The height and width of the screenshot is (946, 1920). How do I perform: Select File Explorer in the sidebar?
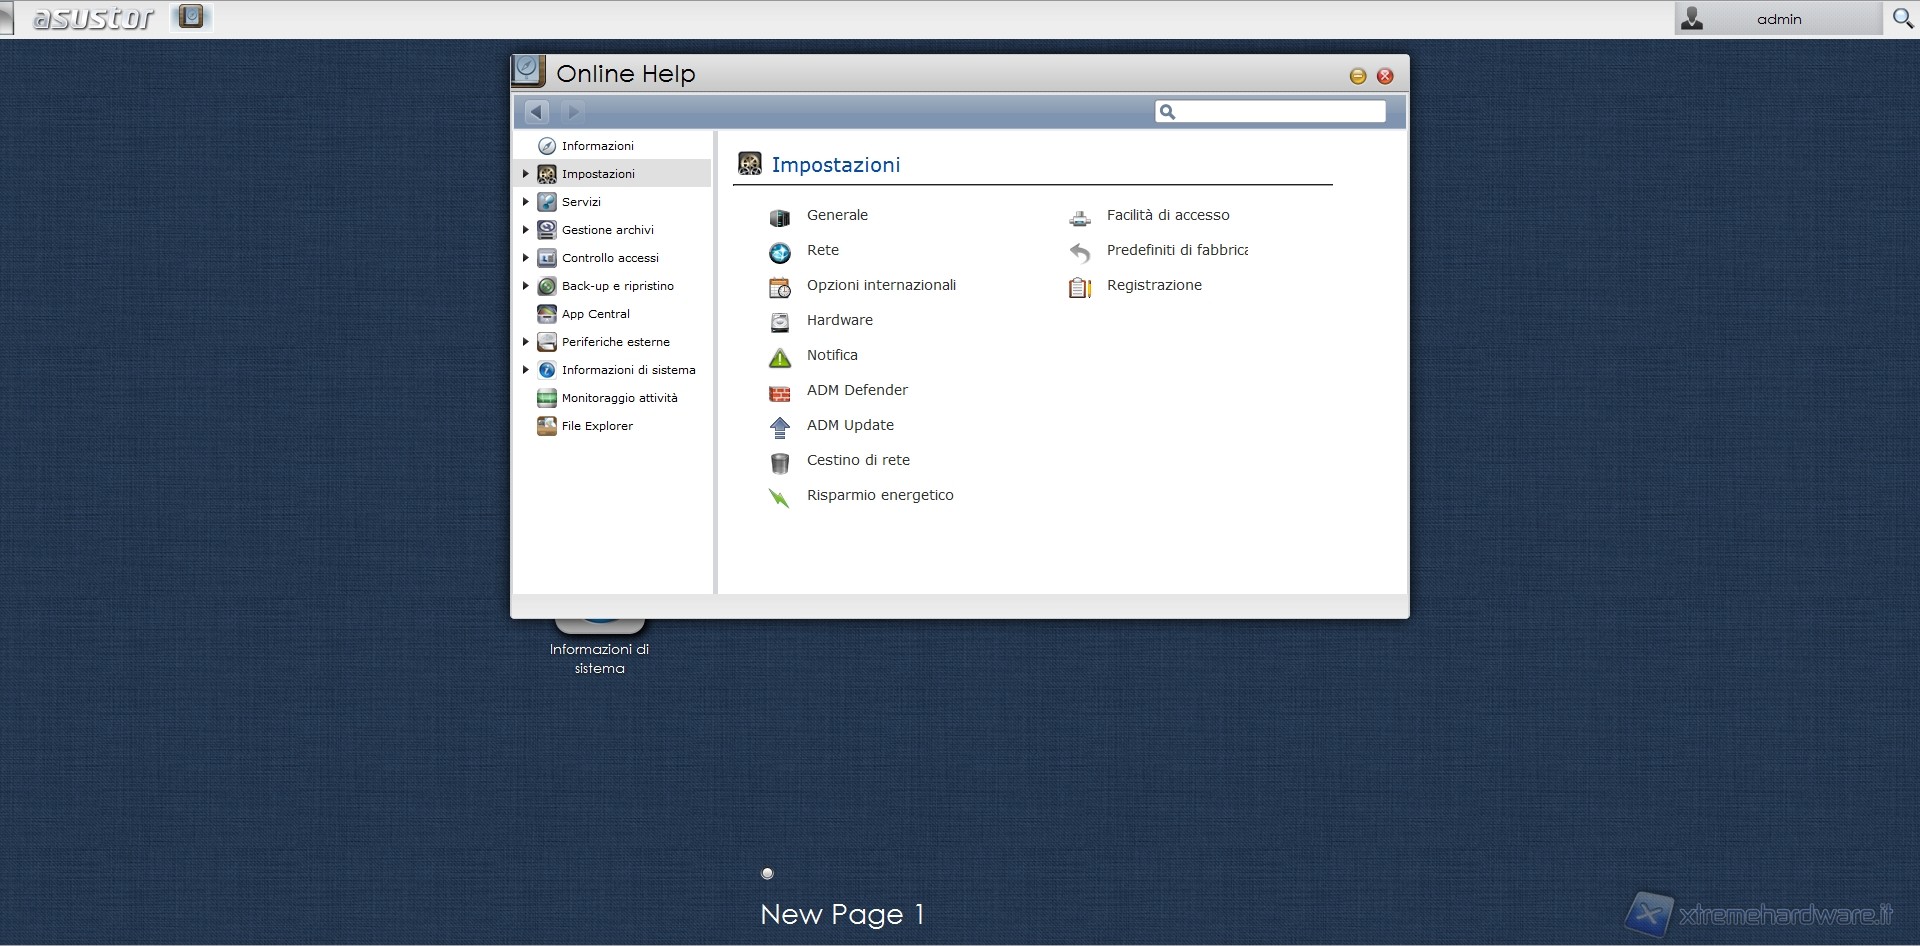pyautogui.click(x=597, y=426)
